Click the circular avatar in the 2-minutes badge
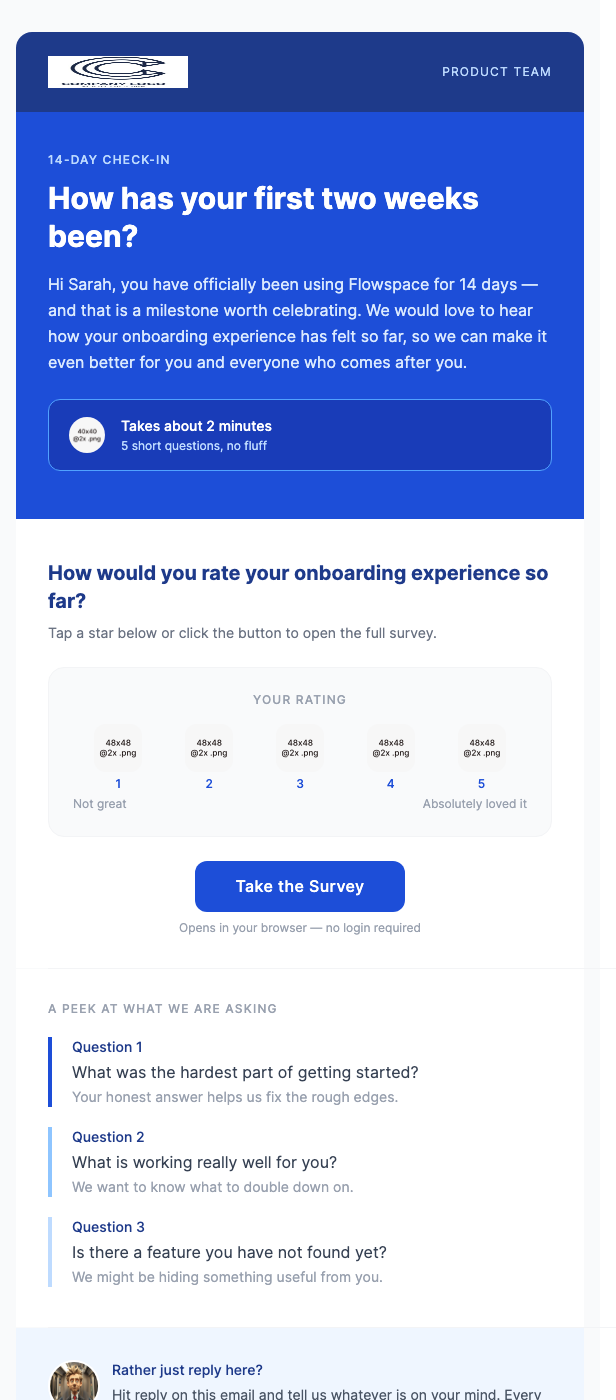This screenshot has height=1400, width=616. (x=87, y=435)
